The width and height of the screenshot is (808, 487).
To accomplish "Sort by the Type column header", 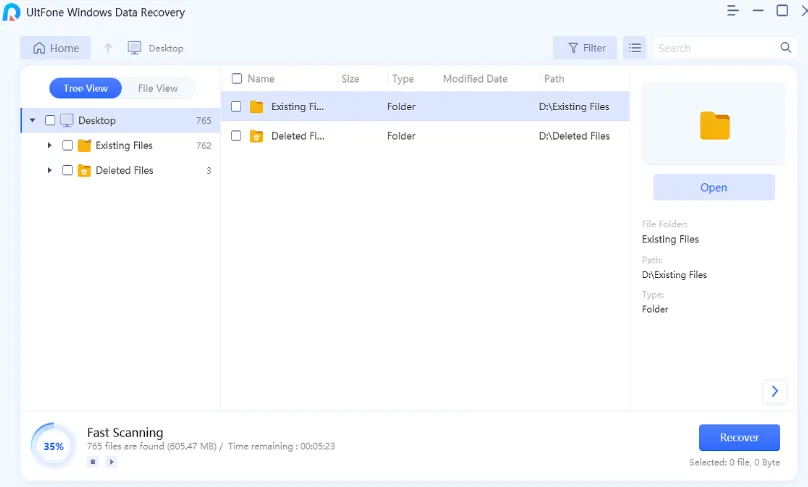I will tap(403, 79).
